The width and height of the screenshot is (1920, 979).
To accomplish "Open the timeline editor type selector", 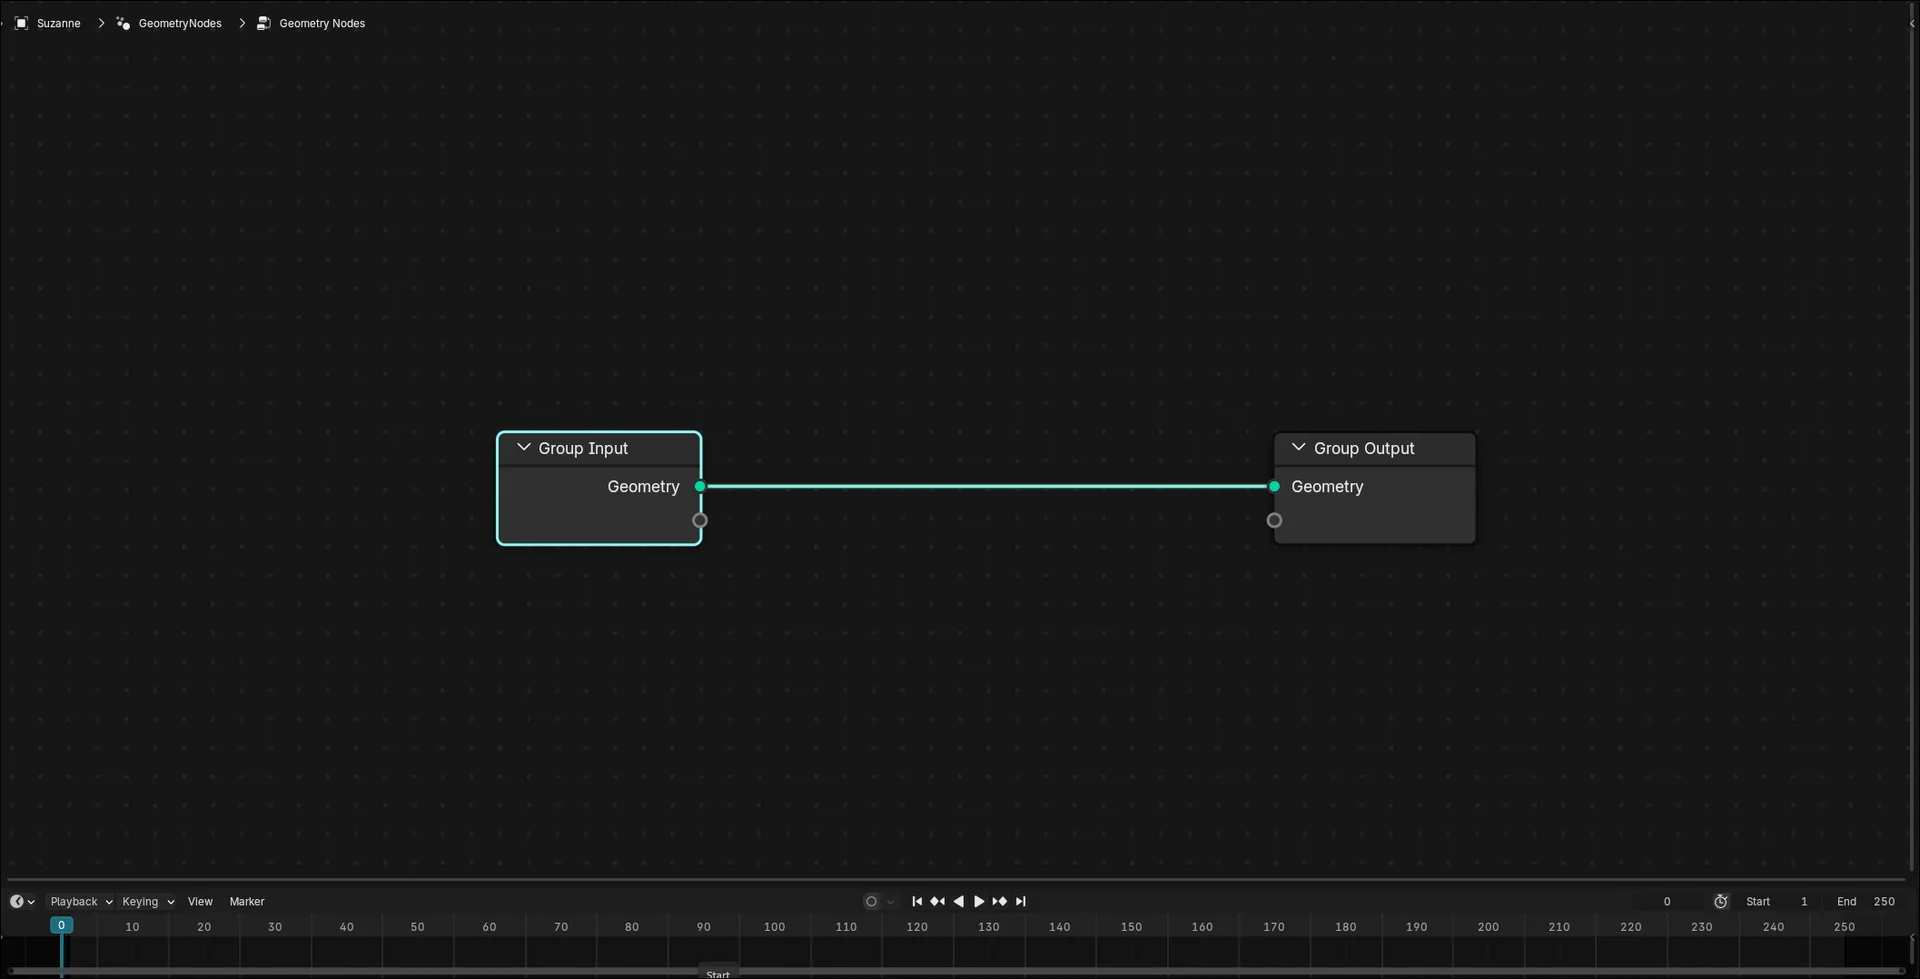I will (22, 902).
